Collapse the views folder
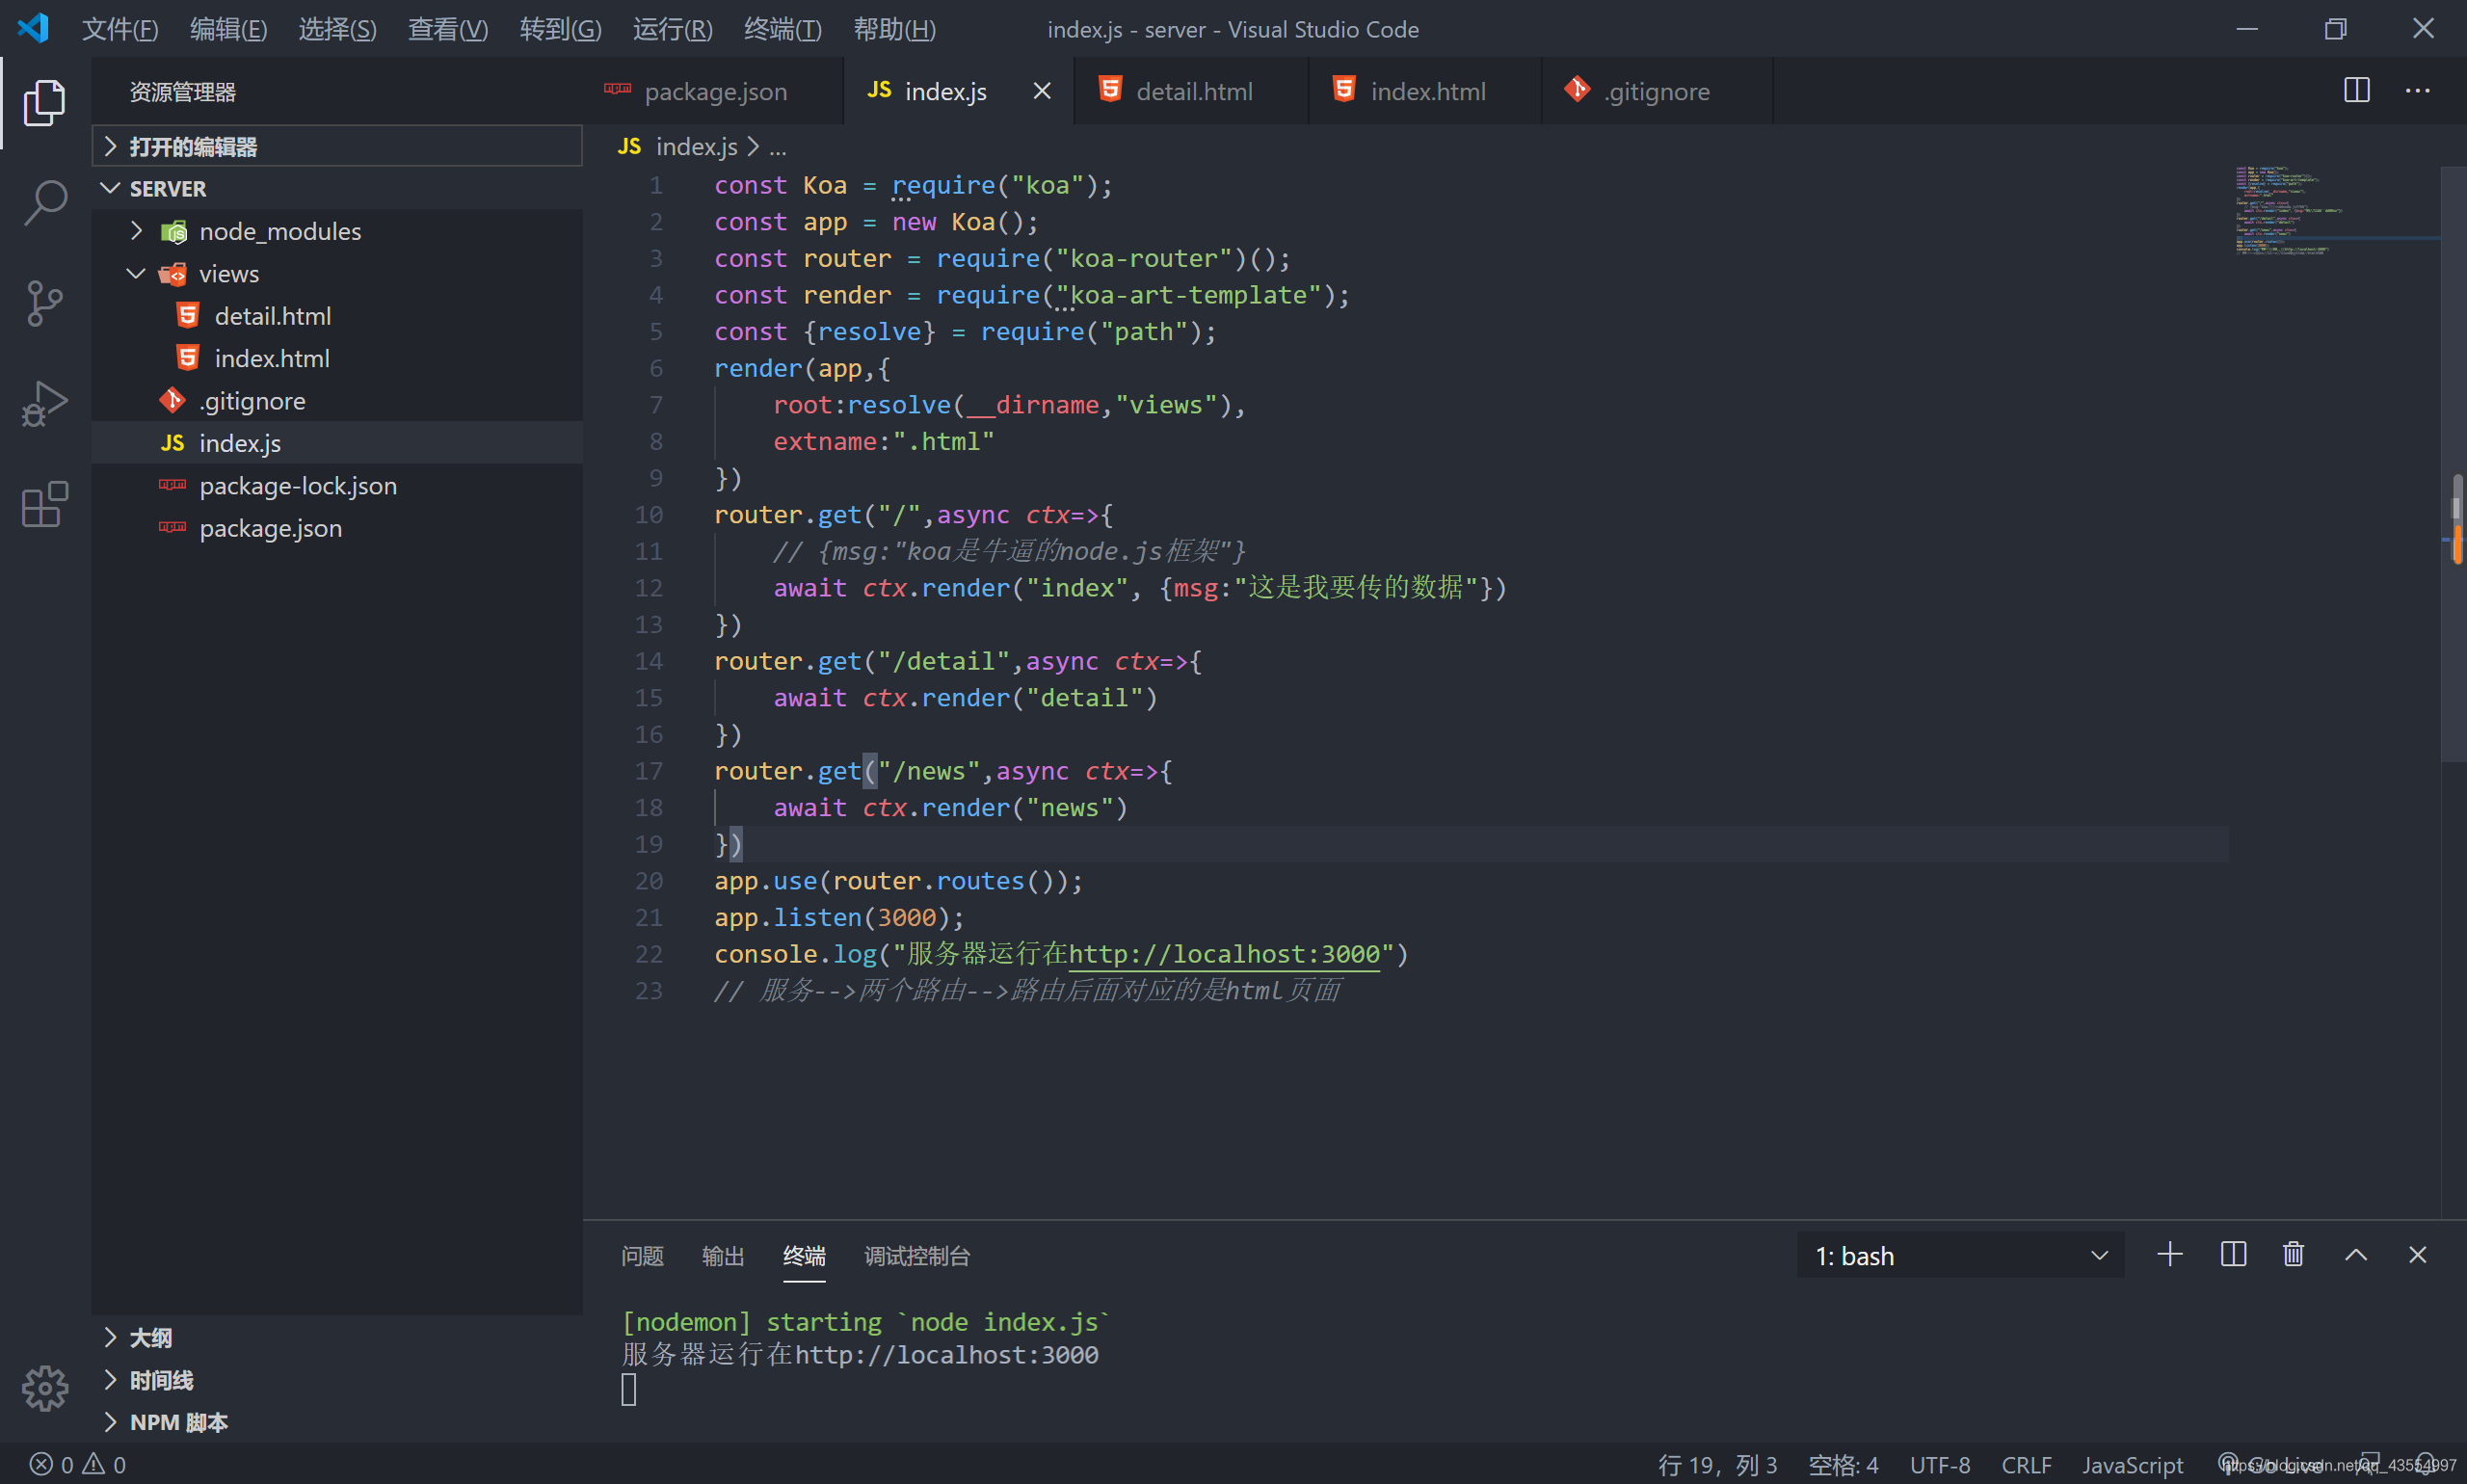Viewport: 2467px width, 1484px height. pyautogui.click(x=337, y=273)
